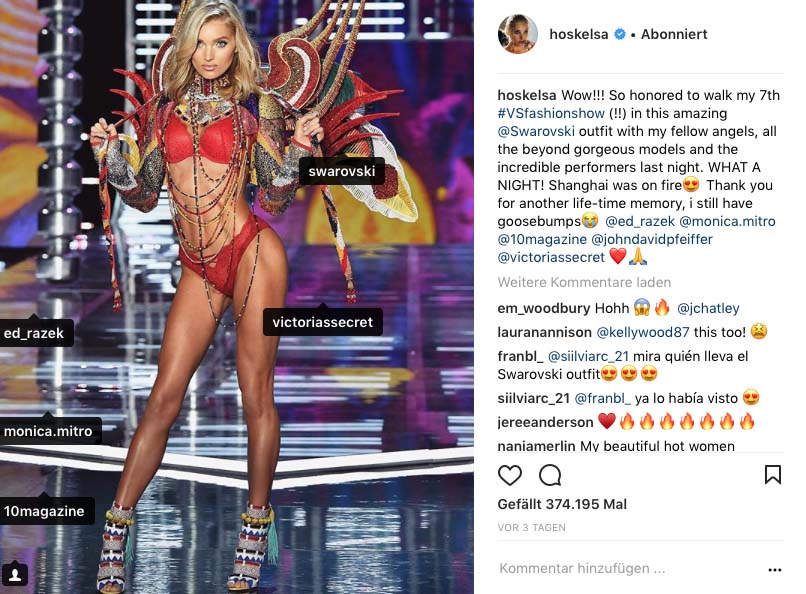Open the three-dots more options menu
Image resolution: width=806 pixels, height=594 pixels.
(x=775, y=569)
